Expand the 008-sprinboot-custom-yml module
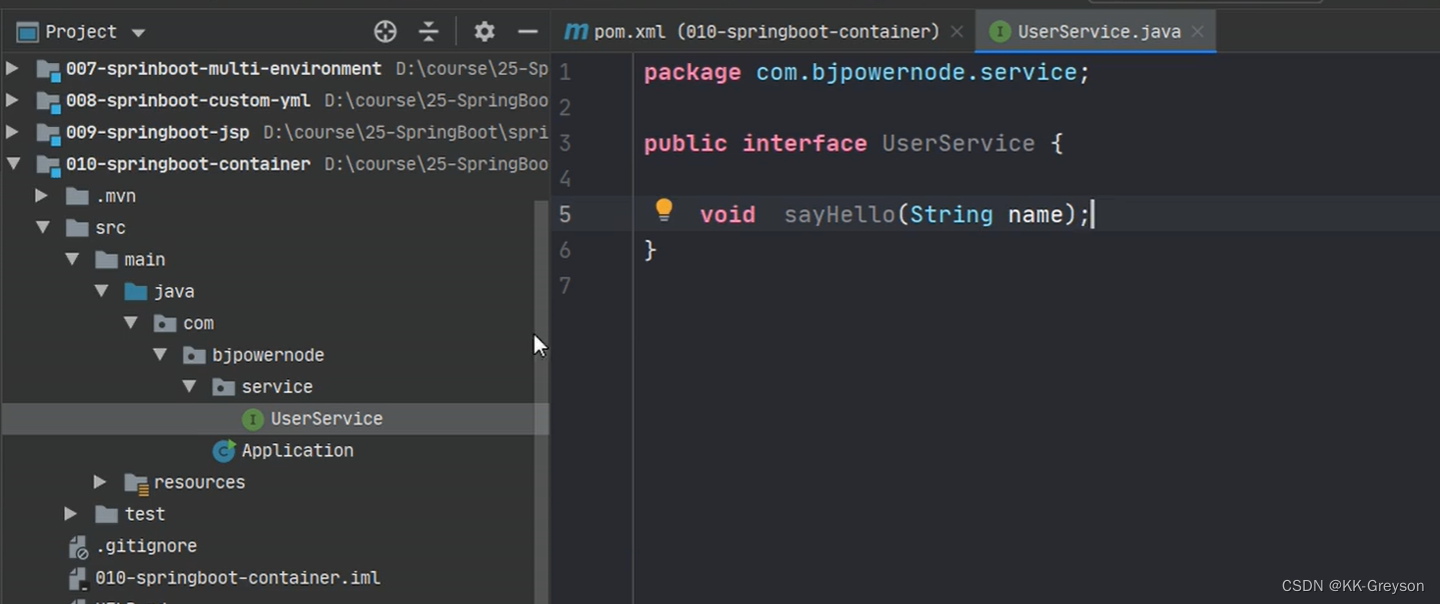Viewport: 1440px width, 604px height. pos(12,101)
